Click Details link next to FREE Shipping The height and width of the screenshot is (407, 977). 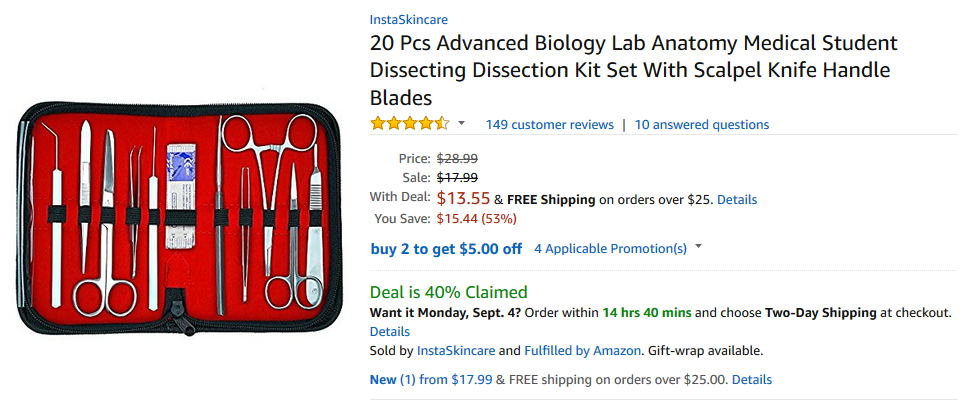click(x=737, y=200)
